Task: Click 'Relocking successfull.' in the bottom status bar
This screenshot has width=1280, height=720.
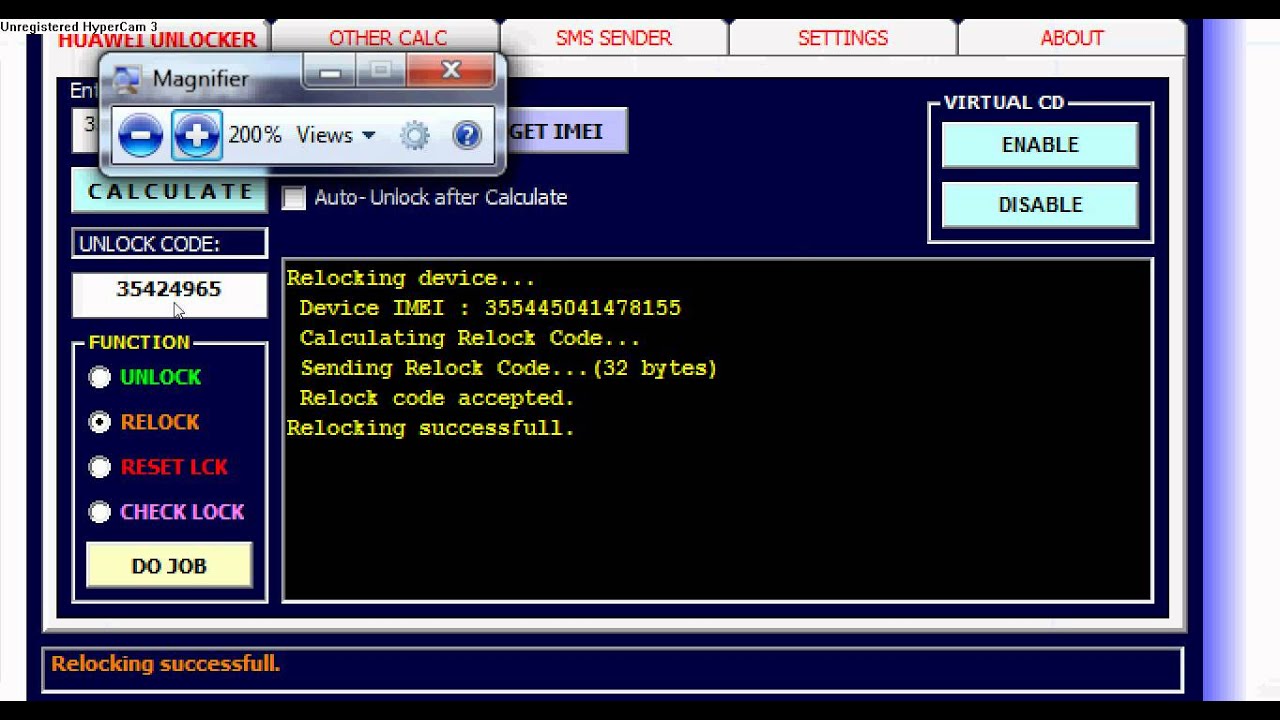Action: pyautogui.click(x=165, y=664)
